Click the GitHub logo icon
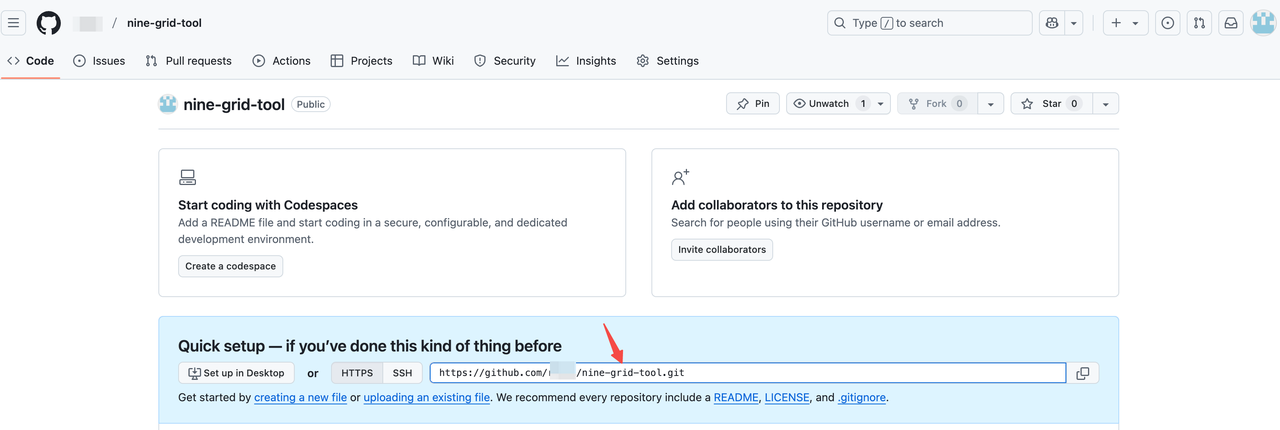 [x=48, y=23]
